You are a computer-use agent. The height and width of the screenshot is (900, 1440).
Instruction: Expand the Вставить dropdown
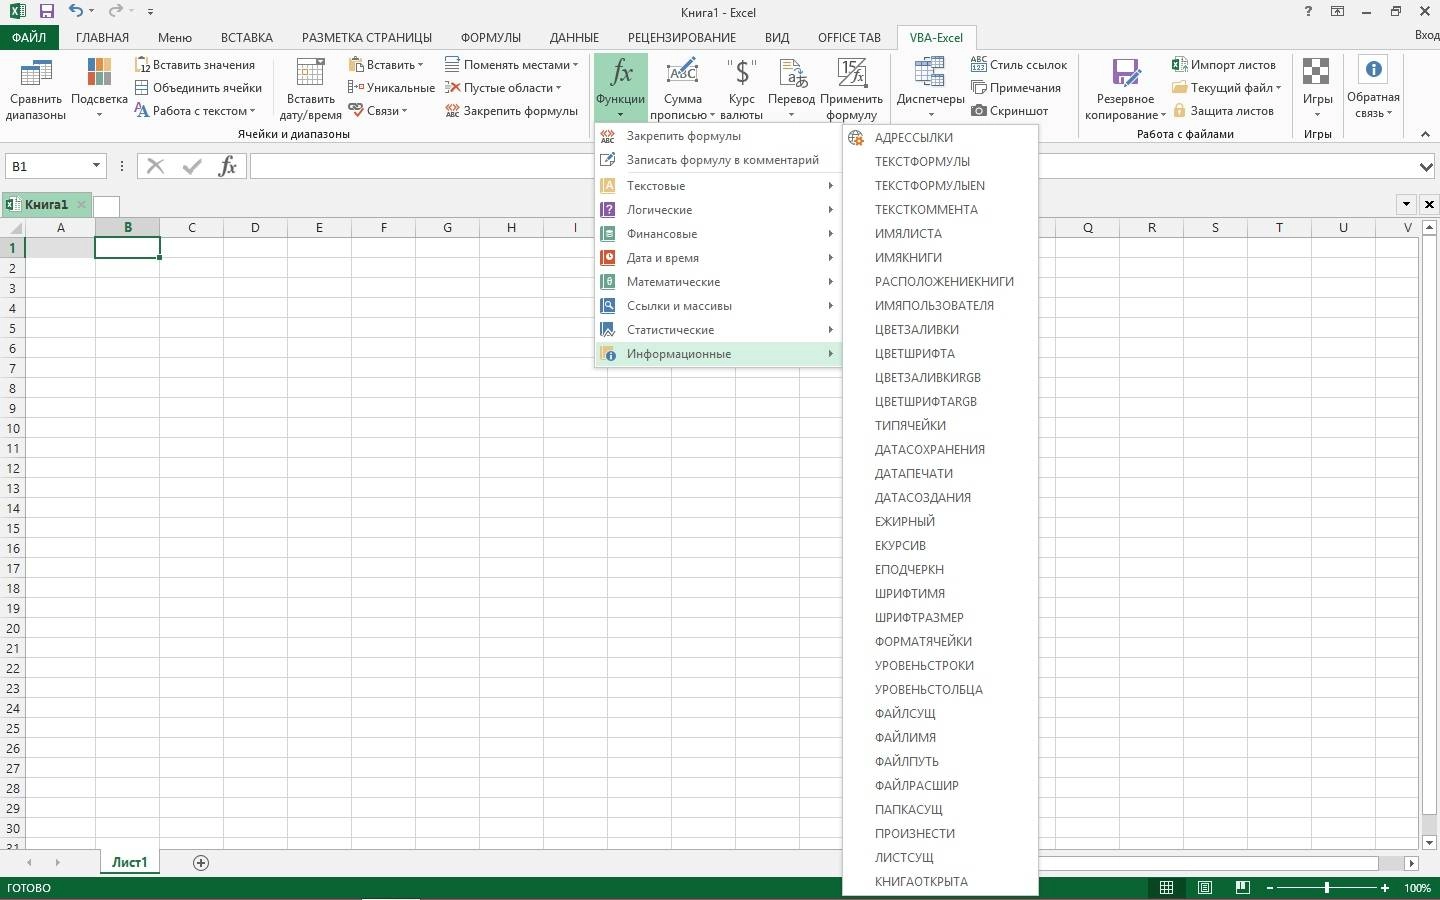pos(386,65)
